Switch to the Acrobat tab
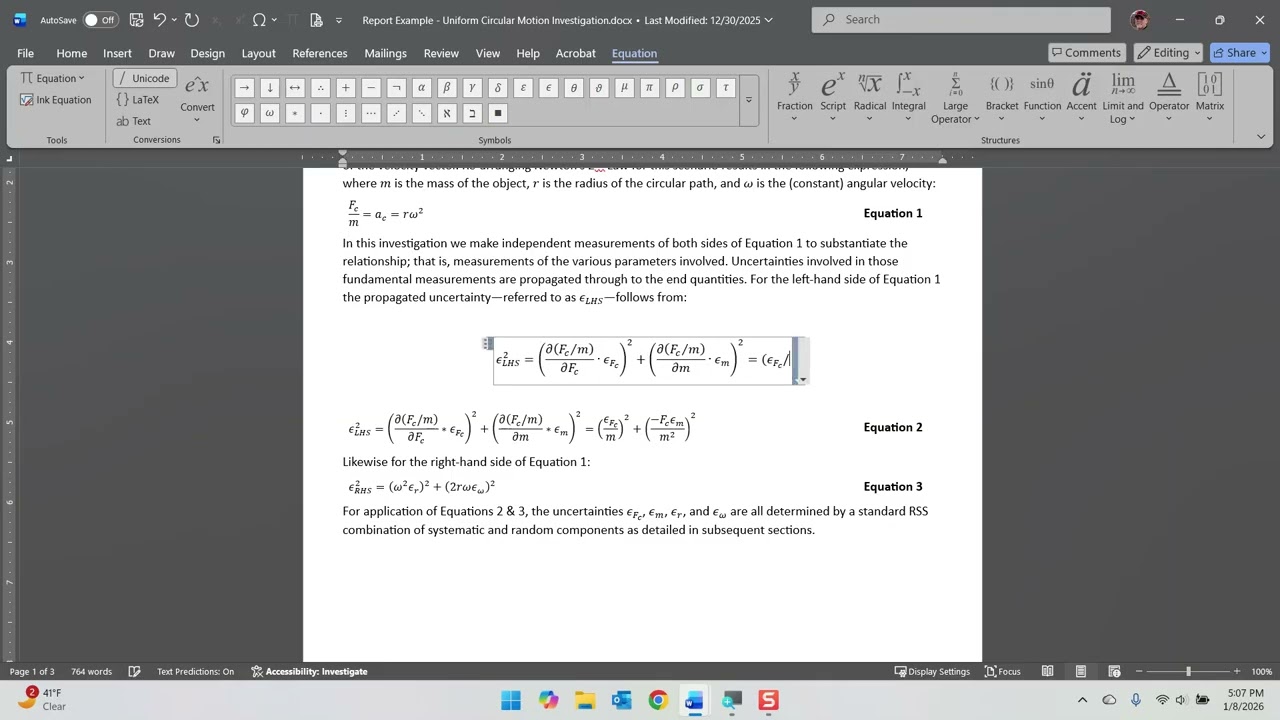 point(575,53)
